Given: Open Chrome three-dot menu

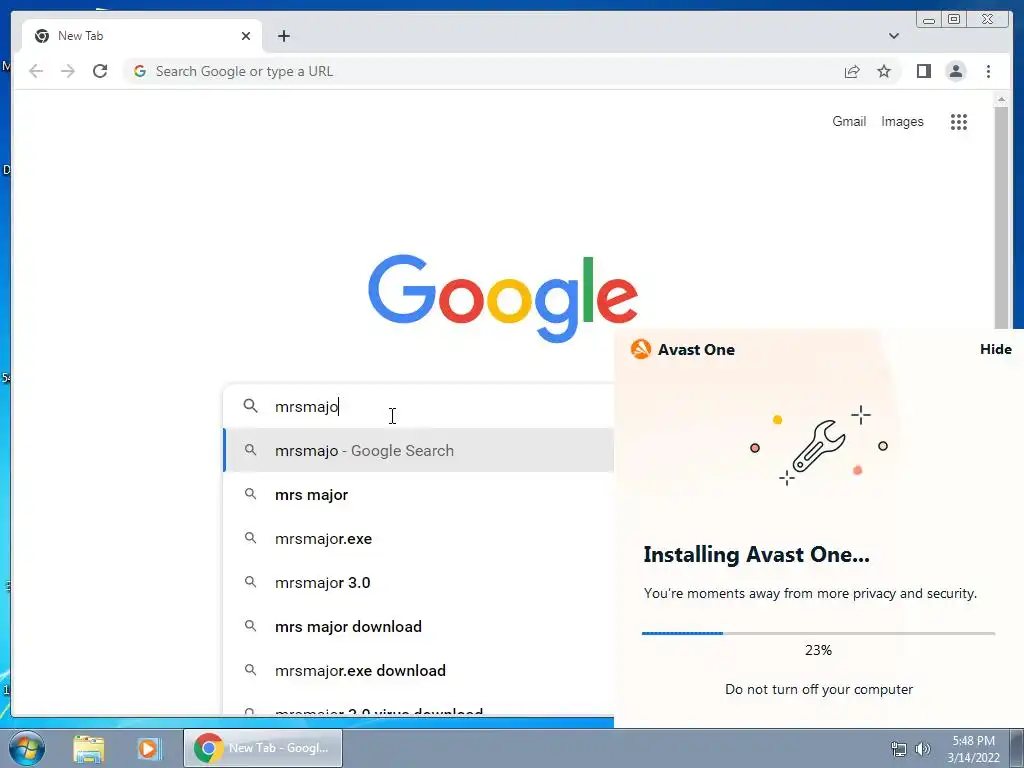Looking at the screenshot, I should pyautogui.click(x=988, y=71).
